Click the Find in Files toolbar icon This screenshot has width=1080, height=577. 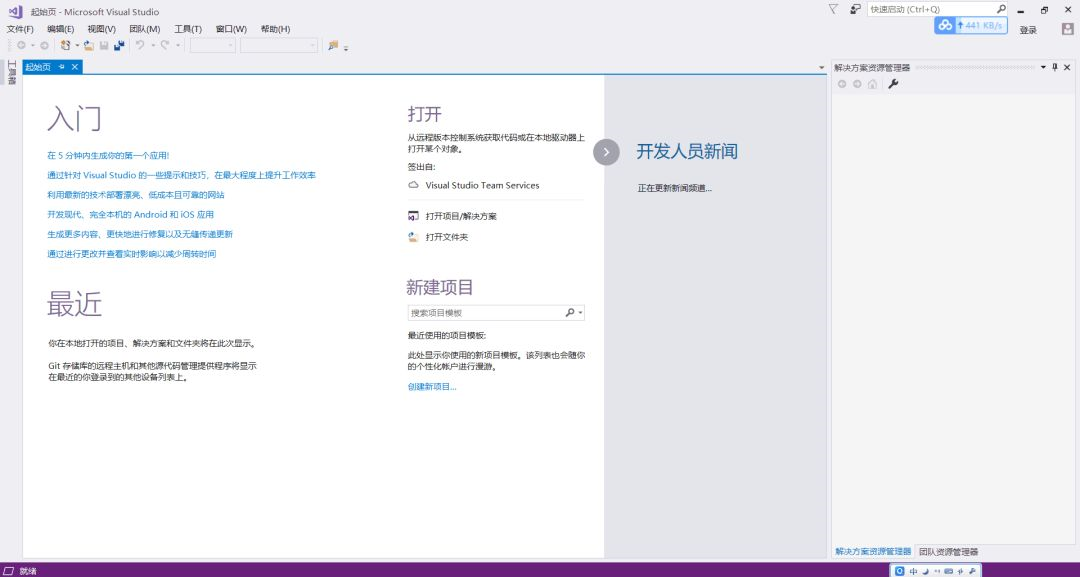point(333,45)
